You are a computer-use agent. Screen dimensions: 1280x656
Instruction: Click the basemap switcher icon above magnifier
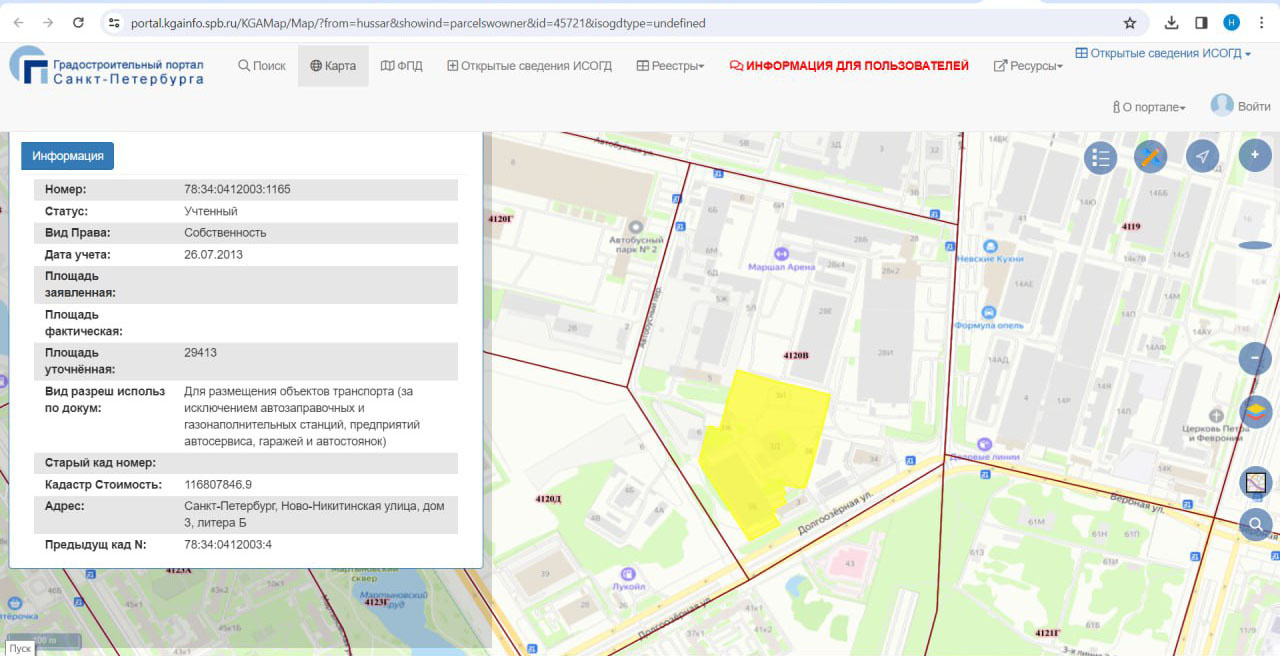pos(1255,483)
